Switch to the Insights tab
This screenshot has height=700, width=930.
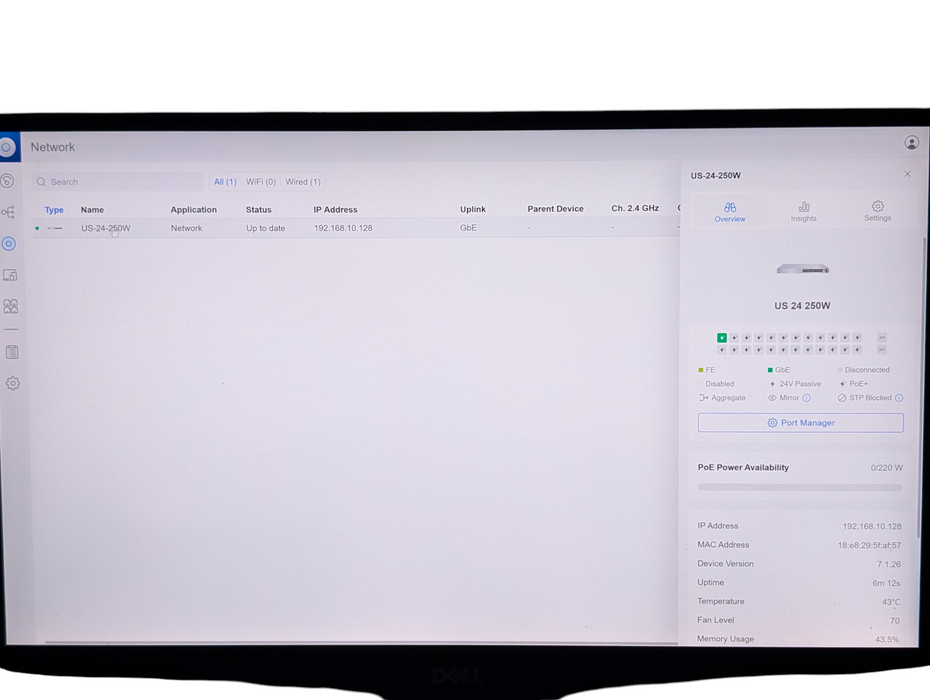(804, 212)
